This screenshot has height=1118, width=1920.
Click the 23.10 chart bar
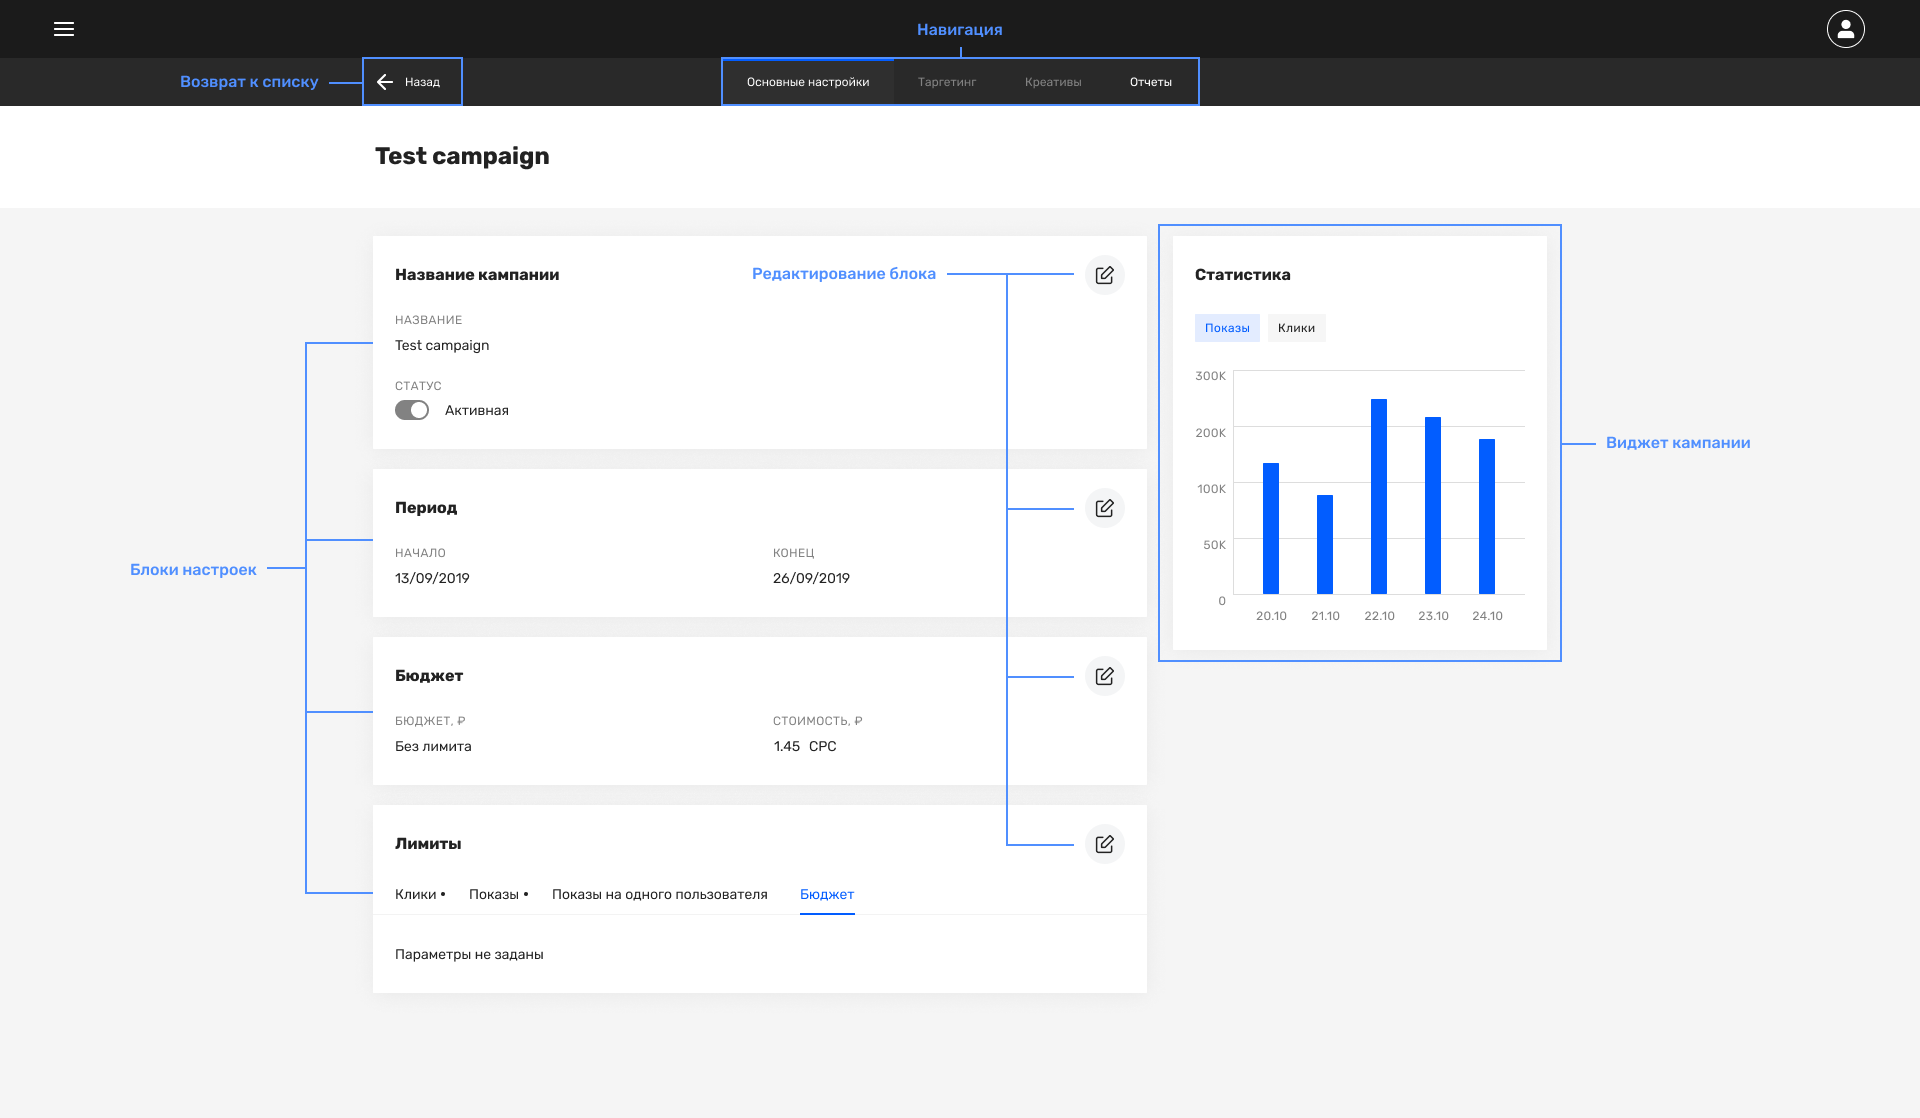[1433, 505]
